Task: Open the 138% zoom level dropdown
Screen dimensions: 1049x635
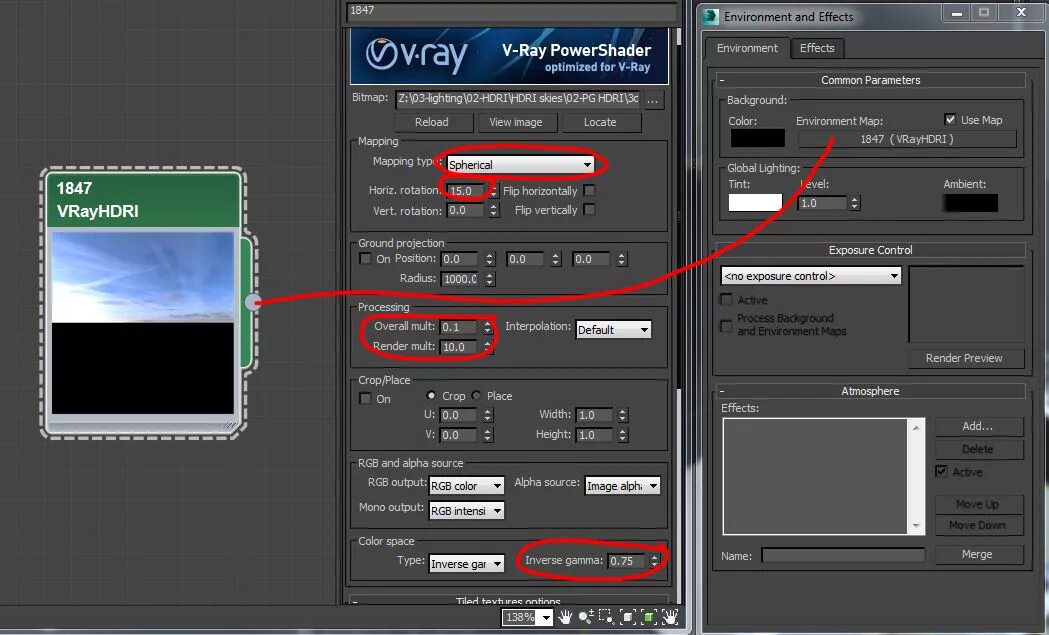Action: coord(547,617)
